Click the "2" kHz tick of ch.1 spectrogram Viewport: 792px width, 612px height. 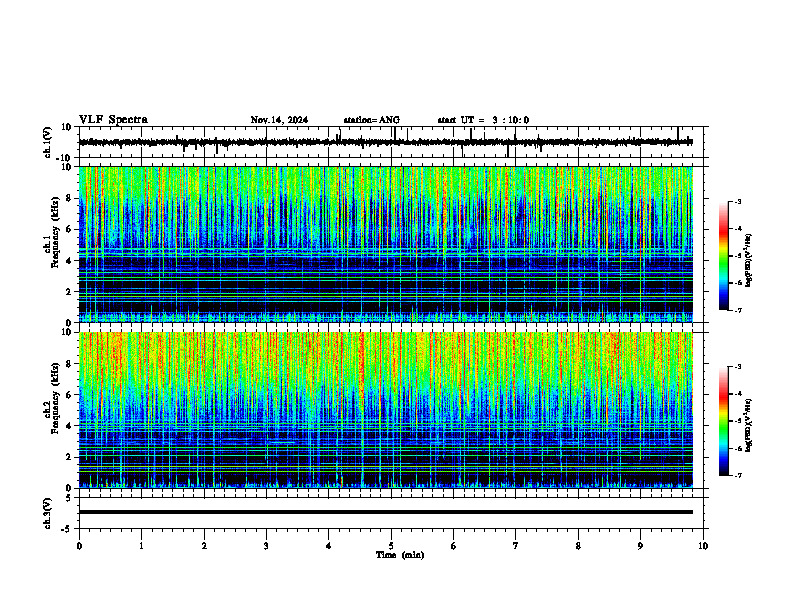pos(70,292)
